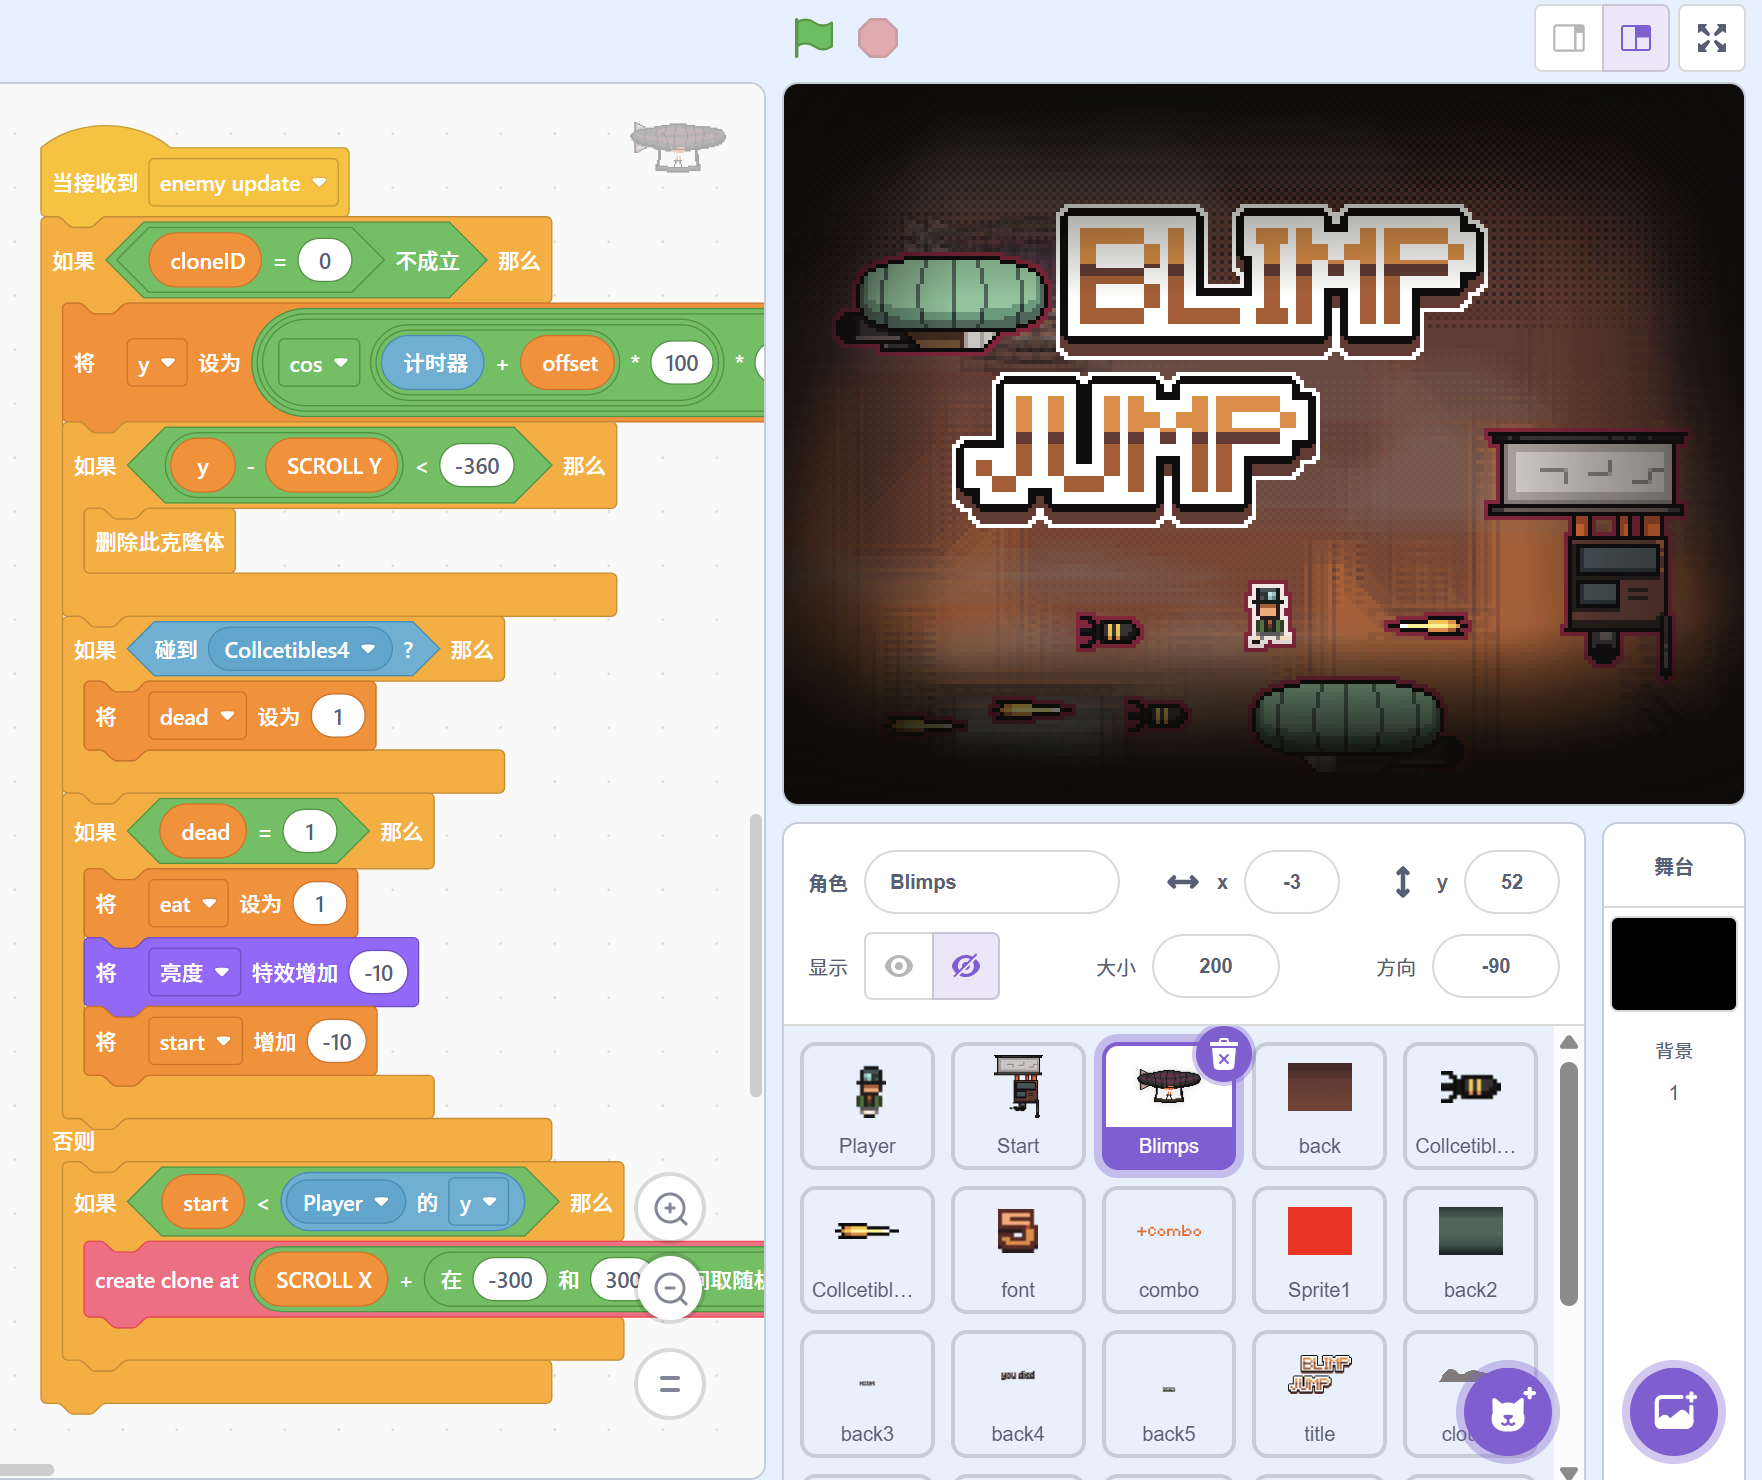Screen dimensions: 1762x1480
Task: Open the eat variable dropdown
Action: (188, 904)
